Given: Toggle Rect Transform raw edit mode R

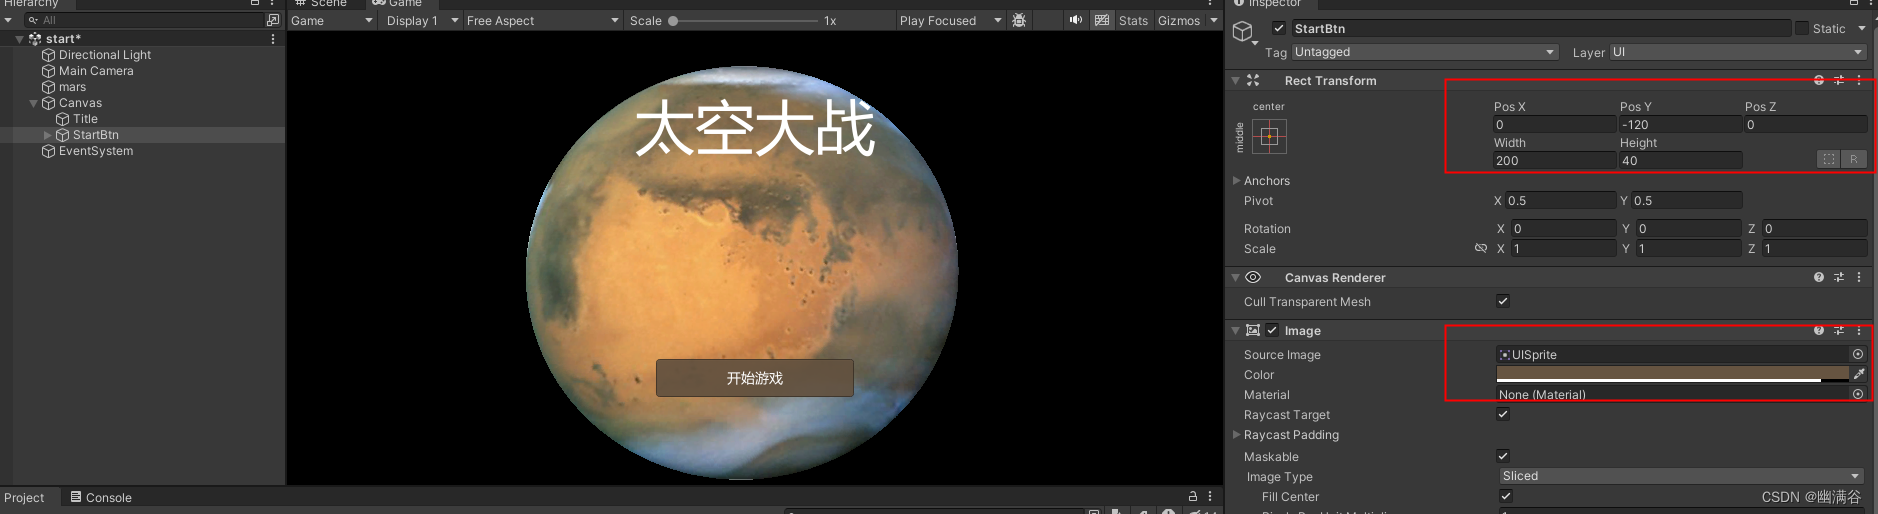Looking at the screenshot, I should (1854, 159).
